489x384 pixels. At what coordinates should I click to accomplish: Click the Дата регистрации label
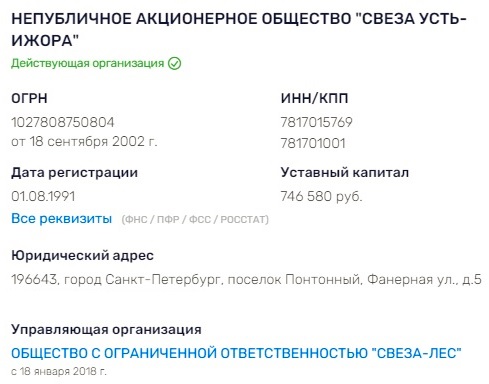tap(75, 173)
